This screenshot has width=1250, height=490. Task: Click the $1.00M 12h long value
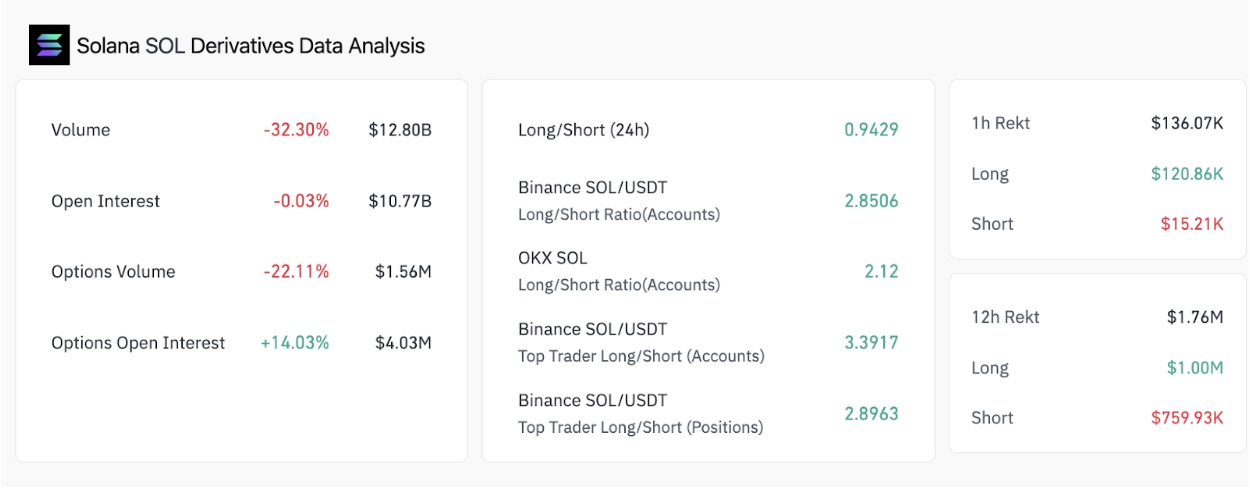pyautogui.click(x=1195, y=368)
